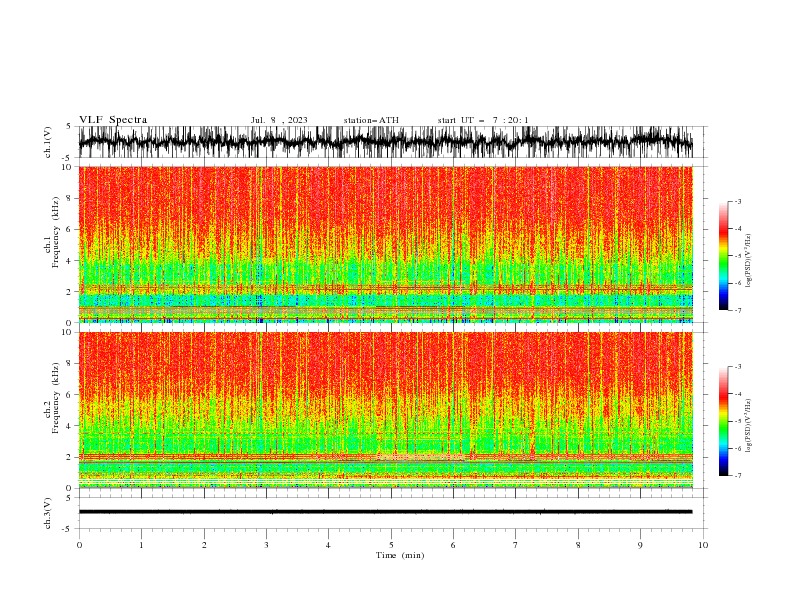Click the "VLF Spectra" plot title
This screenshot has width=792, height=612.
click(x=113, y=120)
